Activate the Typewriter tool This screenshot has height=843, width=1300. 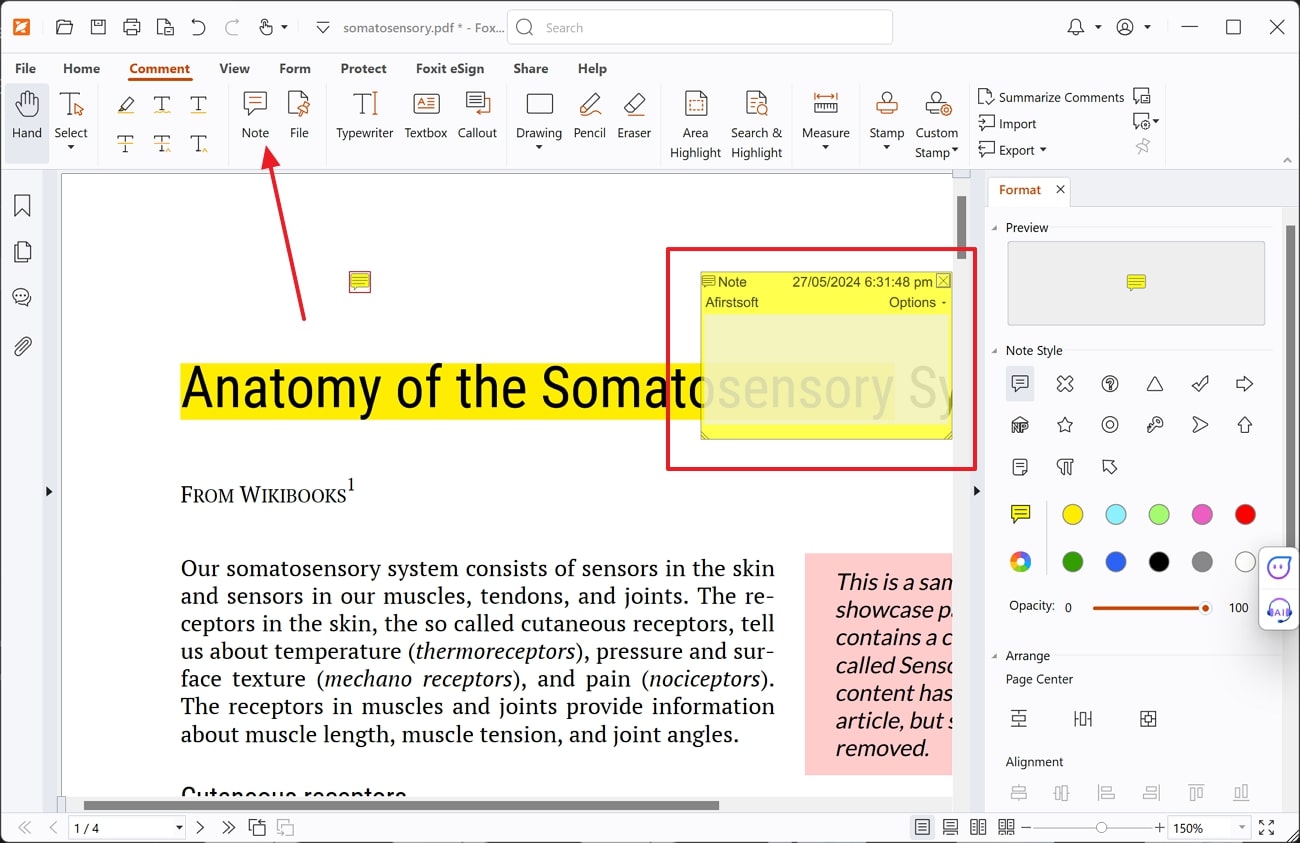pyautogui.click(x=365, y=115)
